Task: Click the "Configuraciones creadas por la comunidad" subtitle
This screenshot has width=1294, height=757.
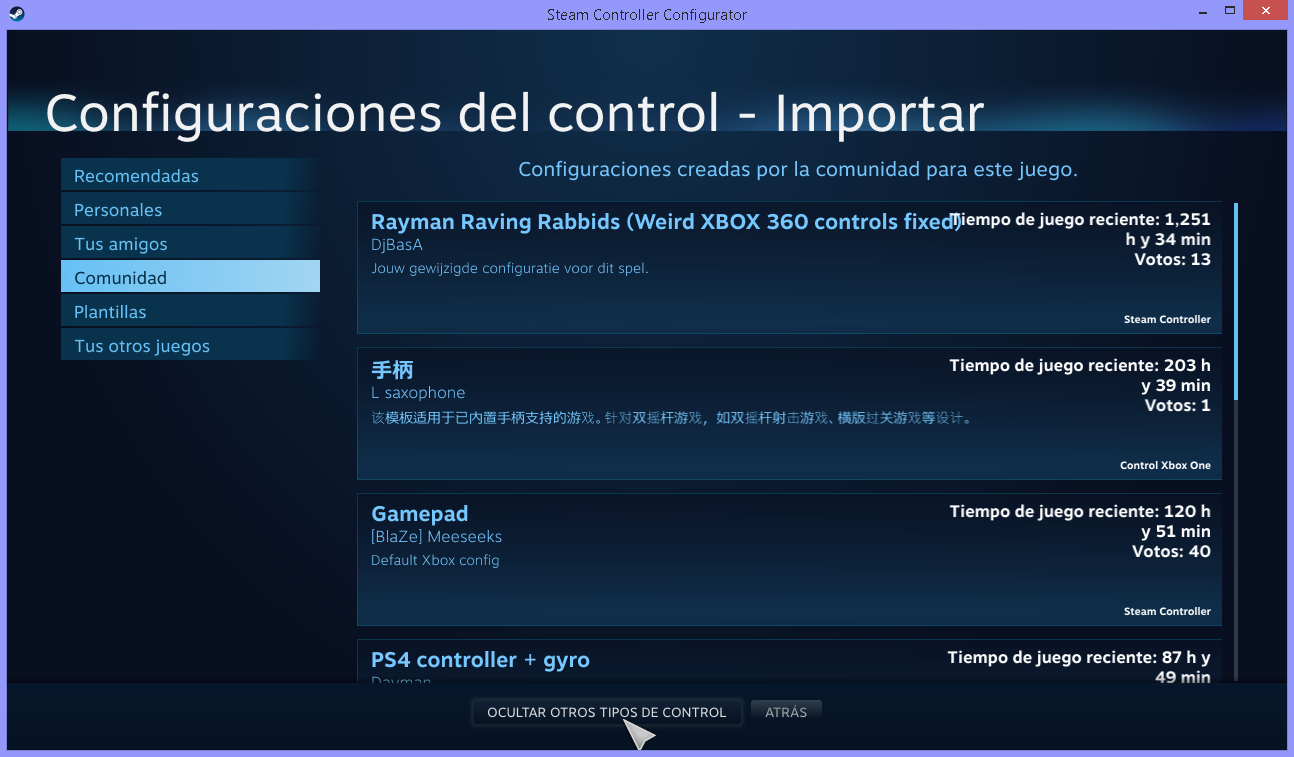Action: 798,170
